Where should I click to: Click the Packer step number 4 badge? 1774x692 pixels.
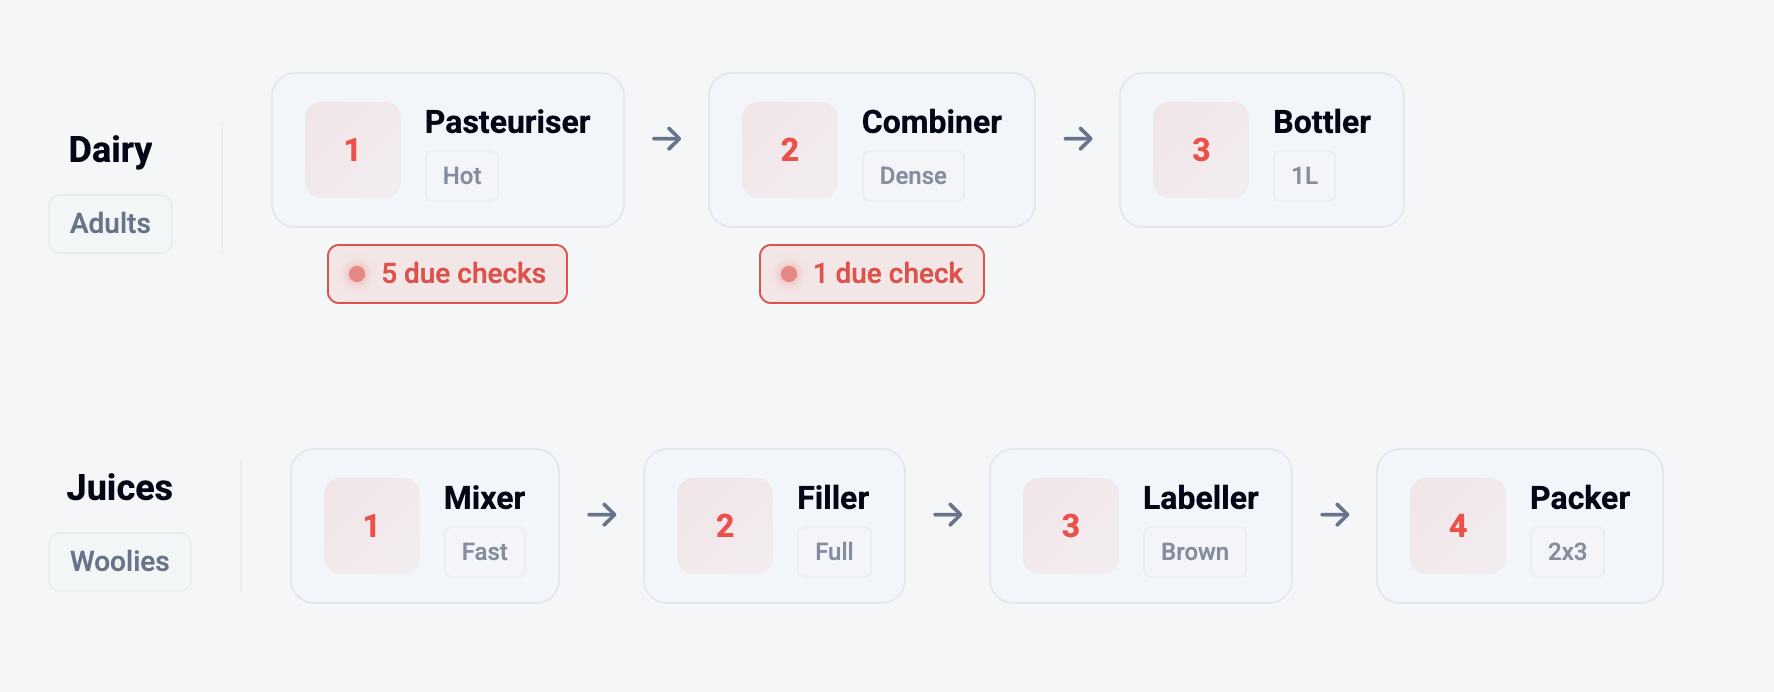click(1457, 526)
